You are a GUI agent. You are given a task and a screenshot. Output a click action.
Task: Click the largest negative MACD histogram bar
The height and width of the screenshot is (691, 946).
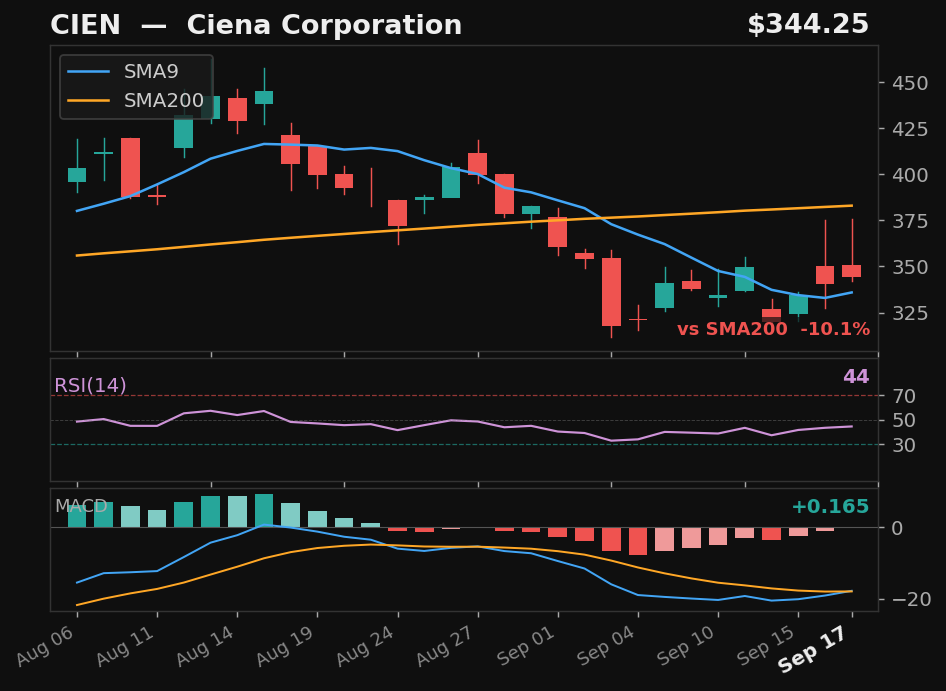pyautogui.click(x=638, y=541)
